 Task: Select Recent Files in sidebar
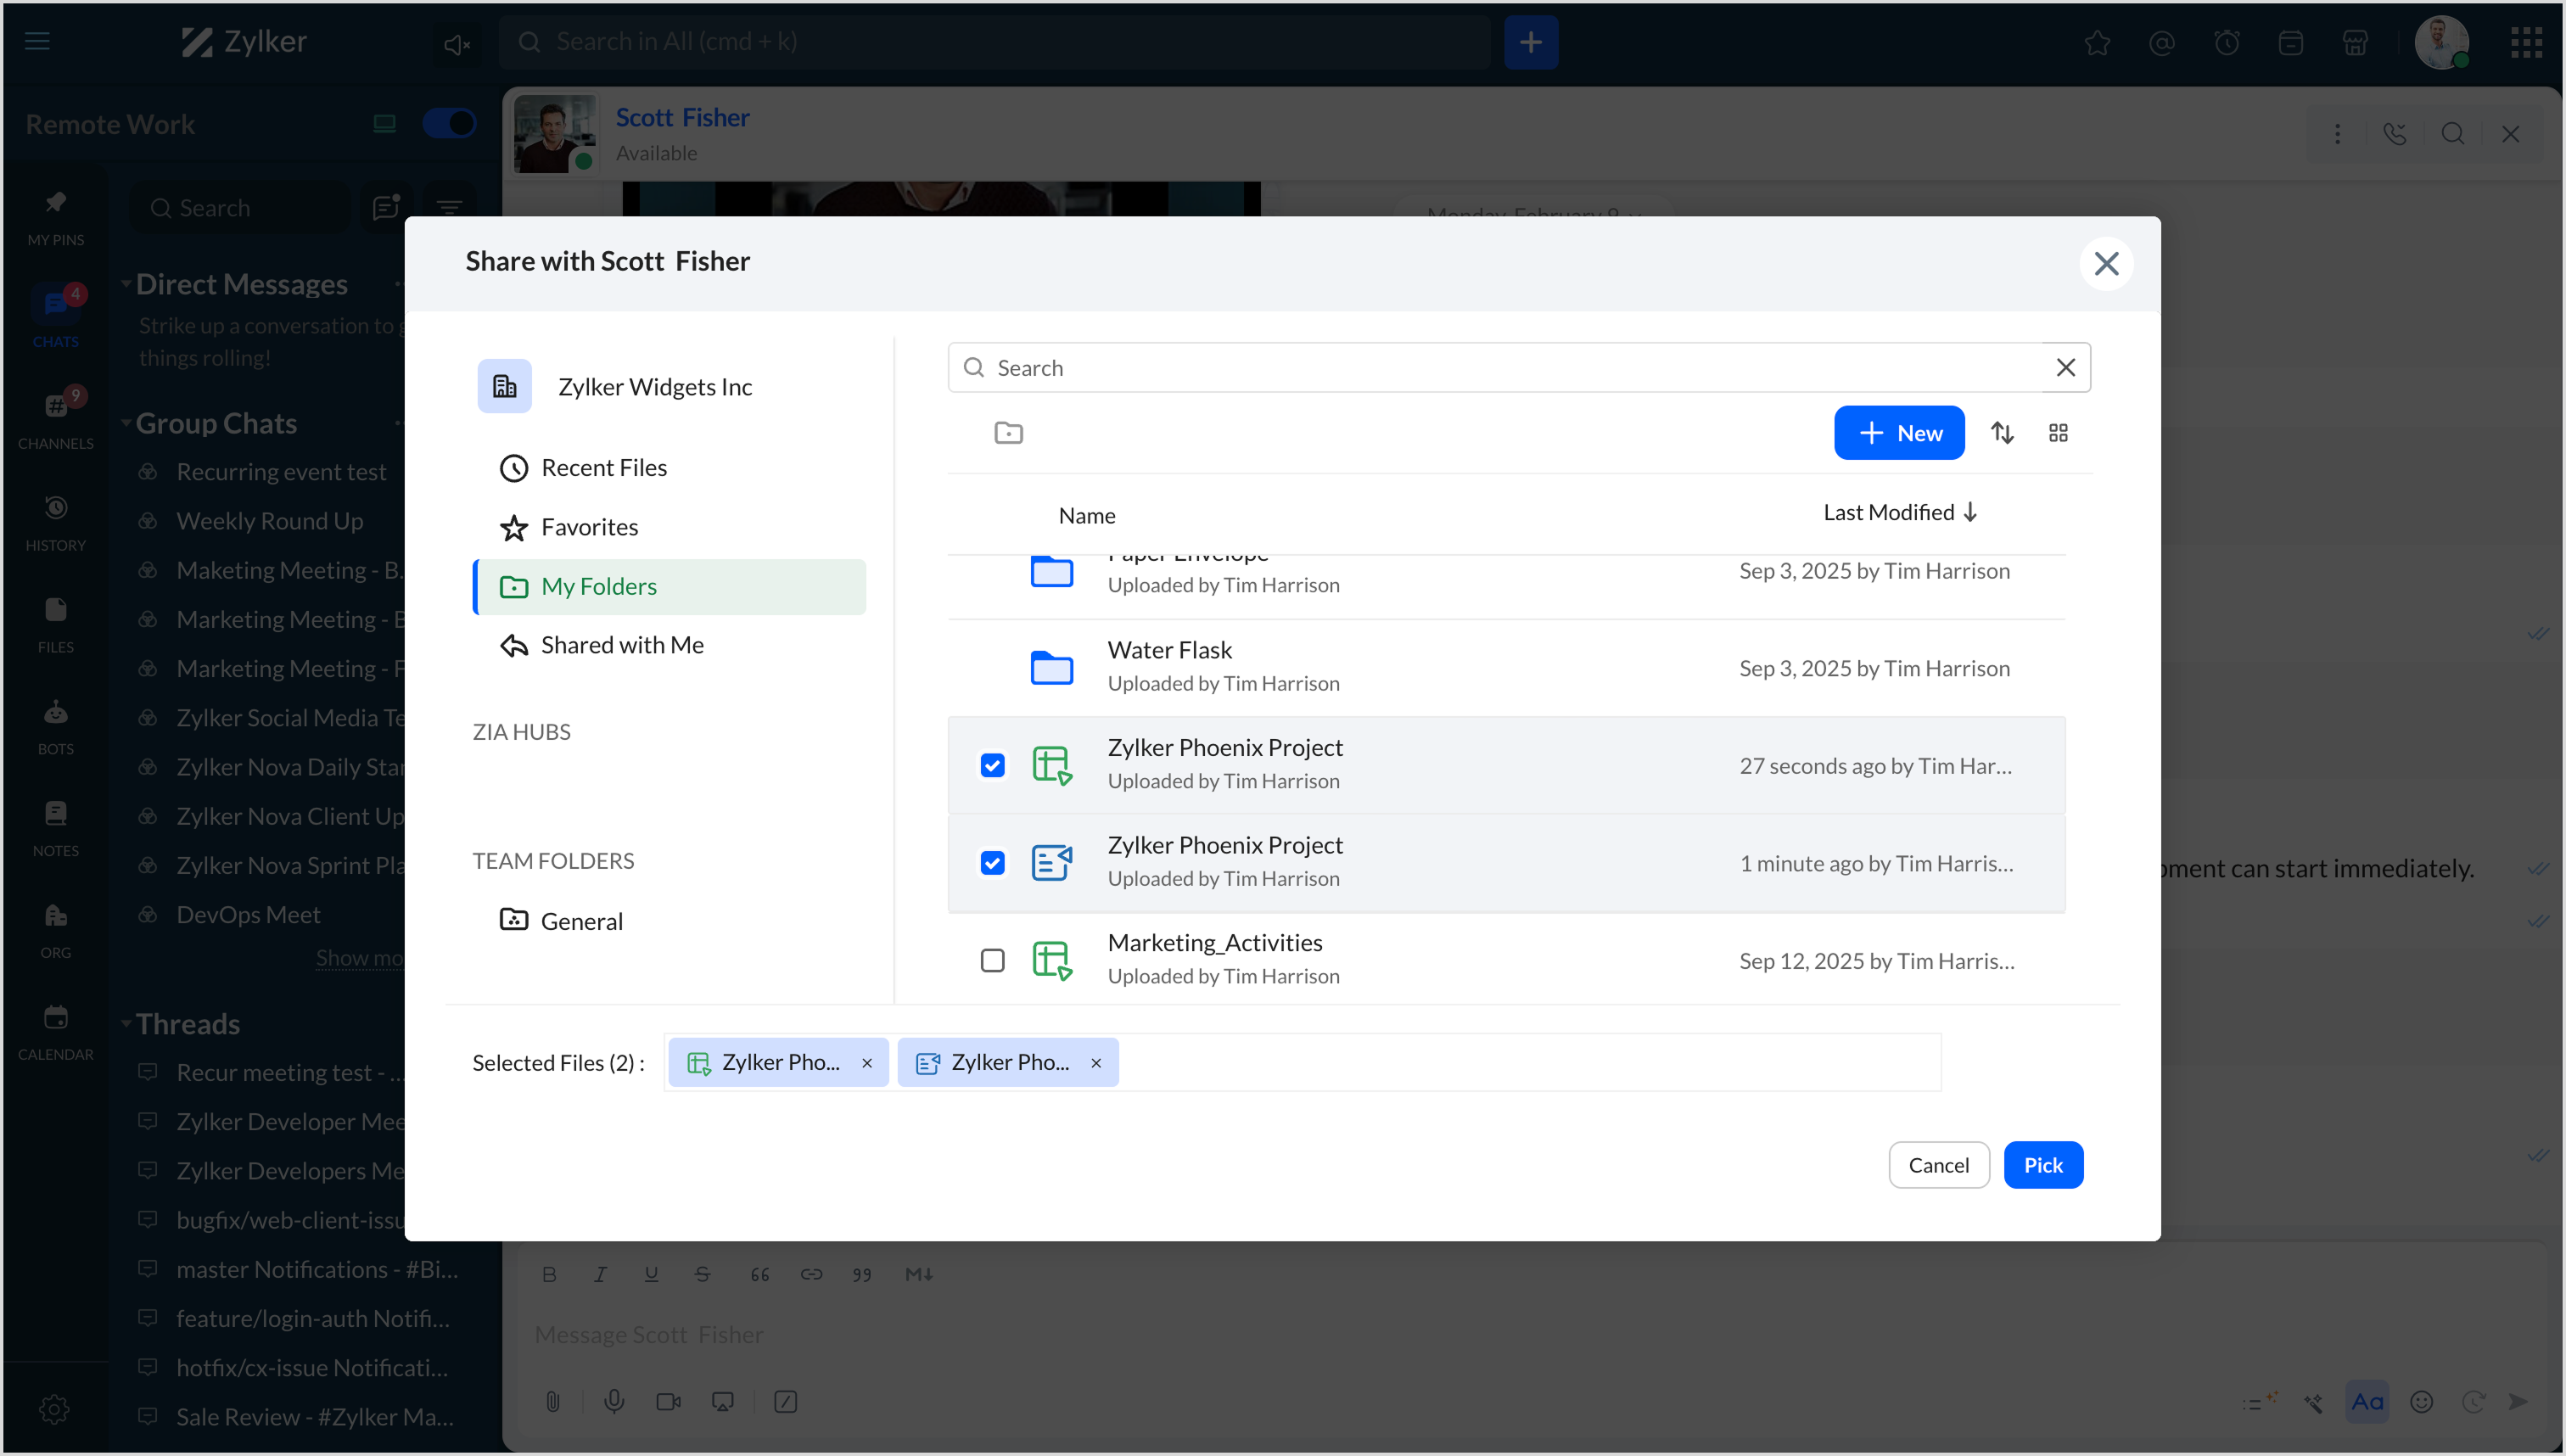(603, 468)
